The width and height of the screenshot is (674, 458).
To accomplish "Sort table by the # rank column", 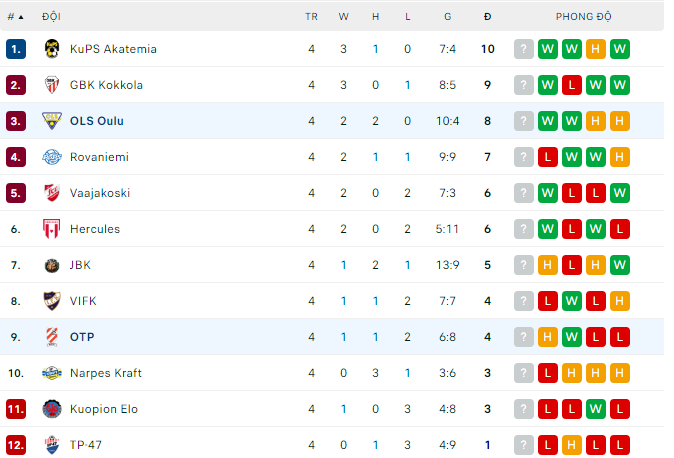I will [15, 17].
